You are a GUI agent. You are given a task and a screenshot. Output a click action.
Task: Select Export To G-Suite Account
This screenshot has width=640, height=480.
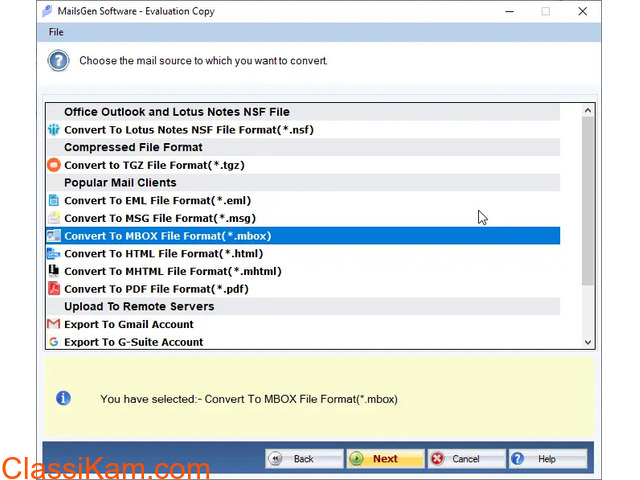coord(302,342)
